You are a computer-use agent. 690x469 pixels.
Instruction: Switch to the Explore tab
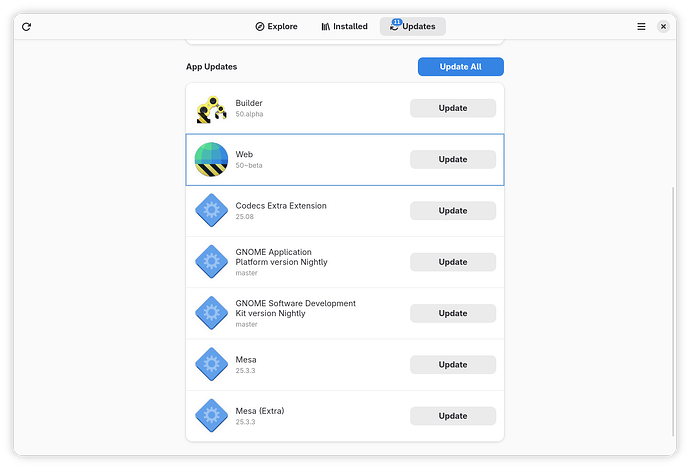(x=276, y=27)
